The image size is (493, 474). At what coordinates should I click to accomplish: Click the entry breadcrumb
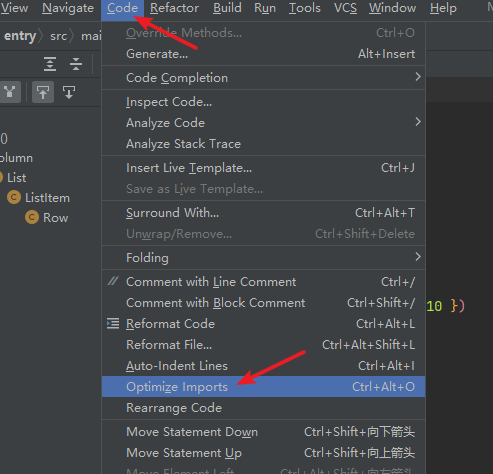pos(20,36)
